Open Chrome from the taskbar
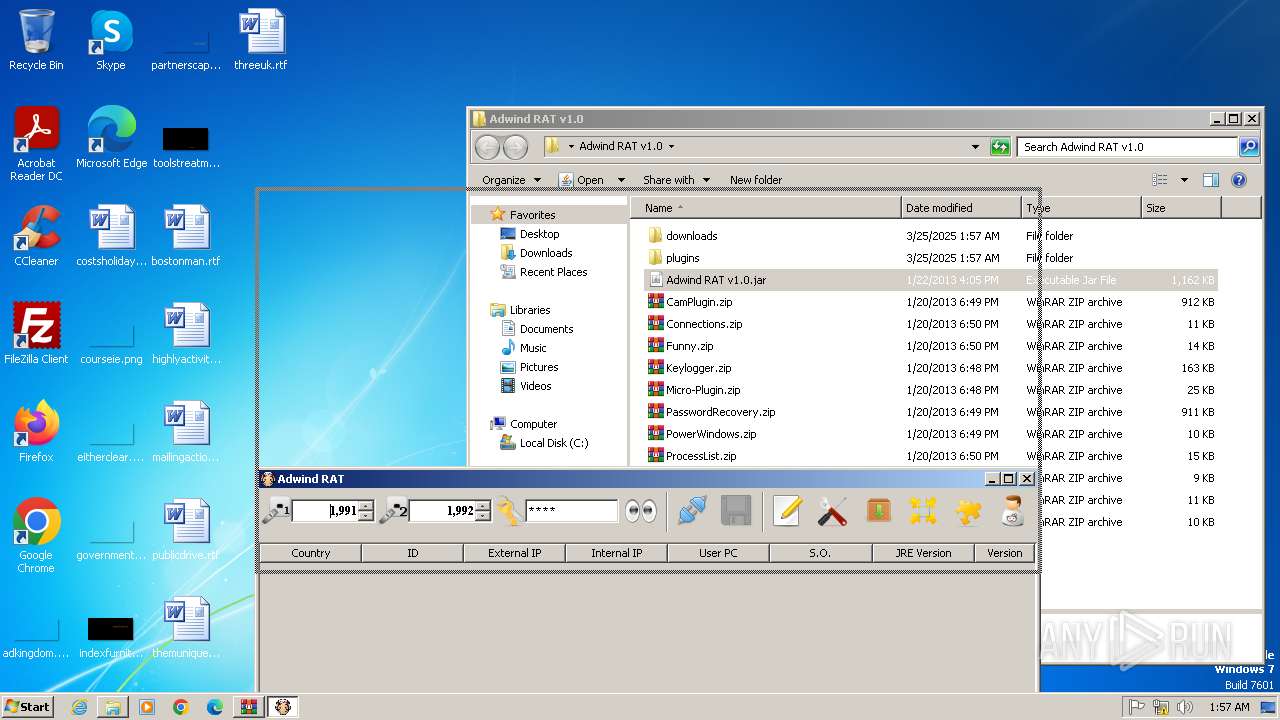Screen dimensions: 1280x720 (181, 707)
